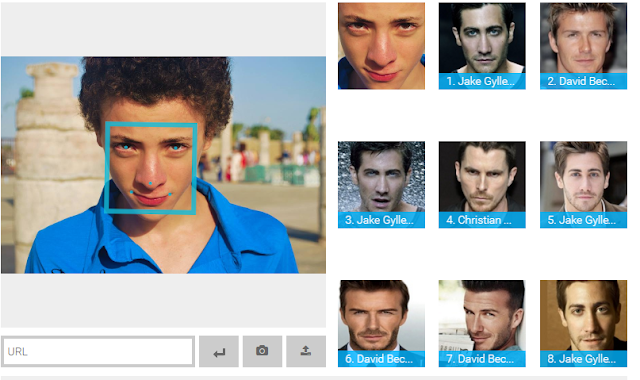Open result 2 David Bec... thumbnail

(x=583, y=46)
